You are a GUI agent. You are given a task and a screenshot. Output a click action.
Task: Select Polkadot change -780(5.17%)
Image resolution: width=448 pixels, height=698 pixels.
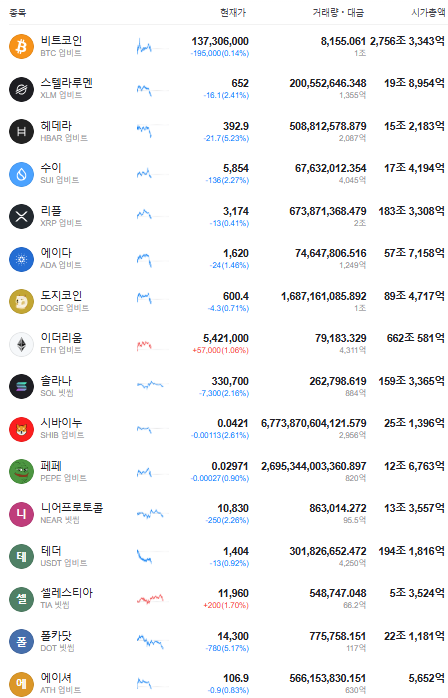(x=227, y=648)
